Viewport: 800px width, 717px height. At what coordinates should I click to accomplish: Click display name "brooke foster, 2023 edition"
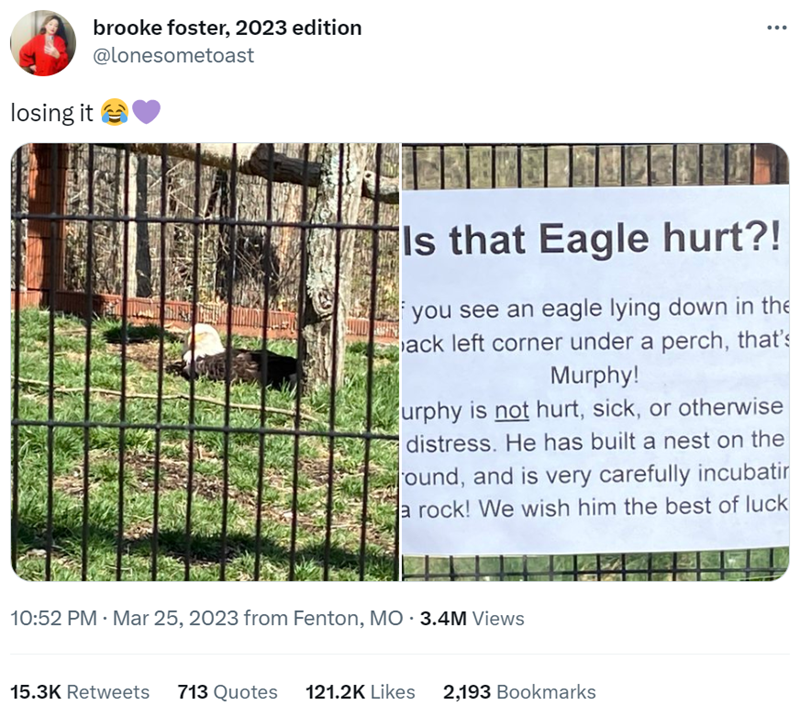[x=227, y=27]
